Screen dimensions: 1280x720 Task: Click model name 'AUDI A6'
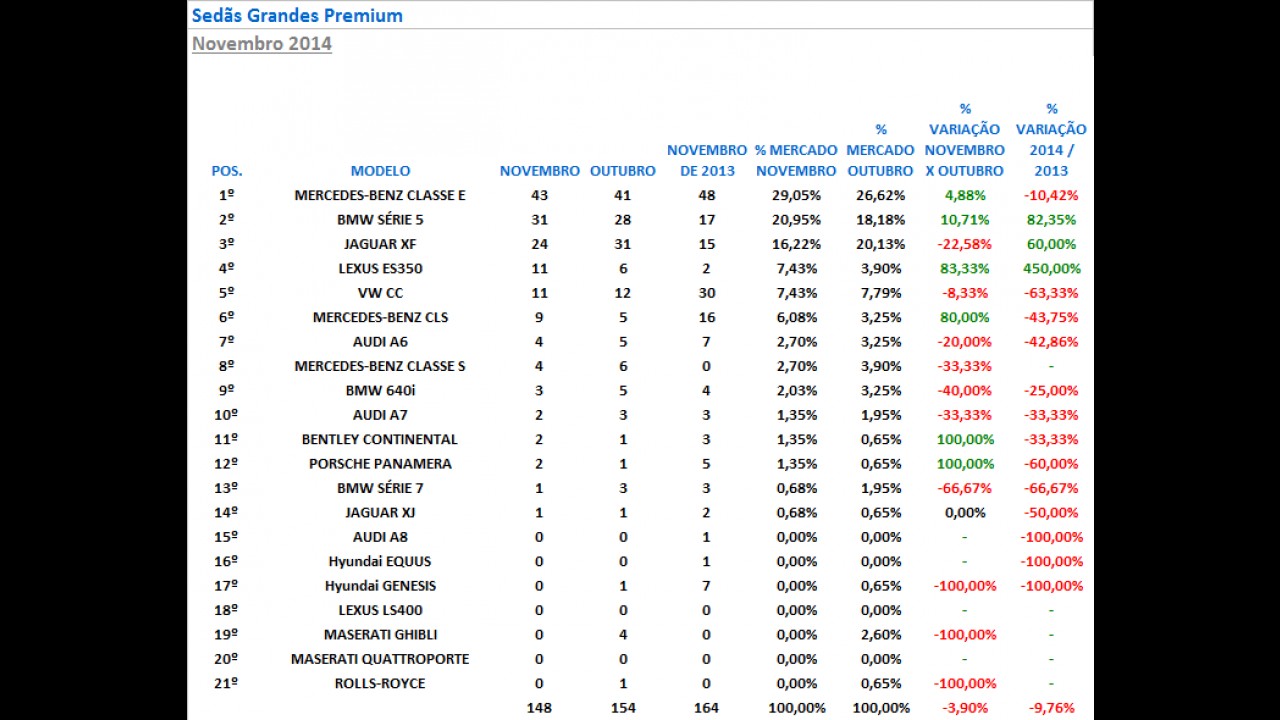380,342
